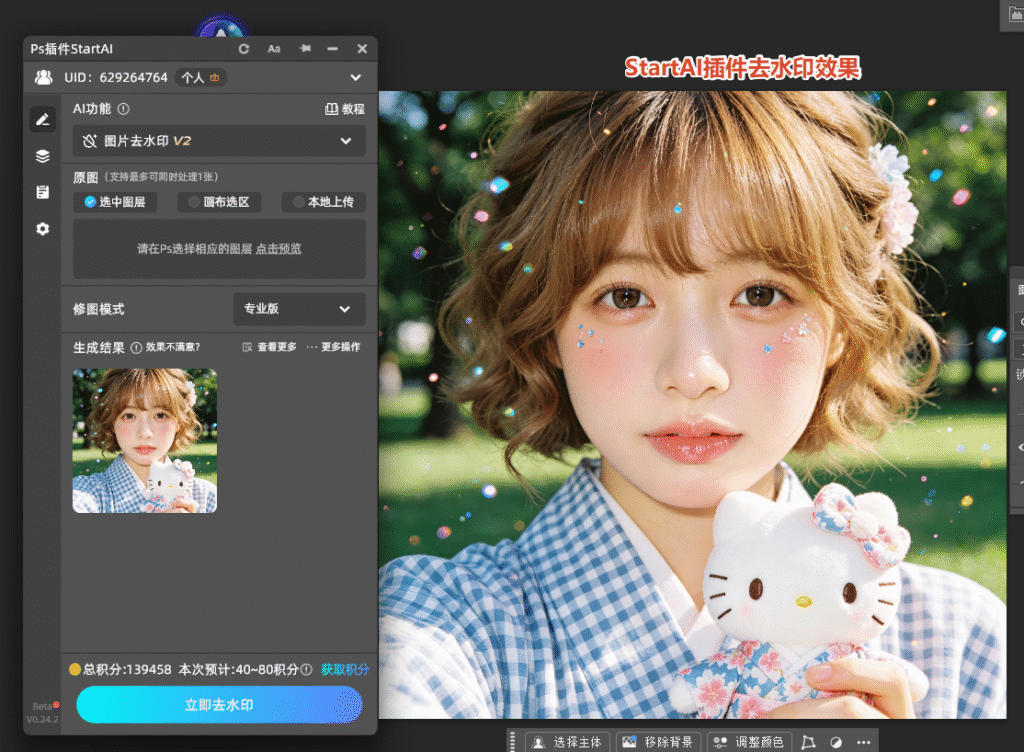Select the 本地上传 radio option
The width and height of the screenshot is (1024, 752).
[323, 202]
